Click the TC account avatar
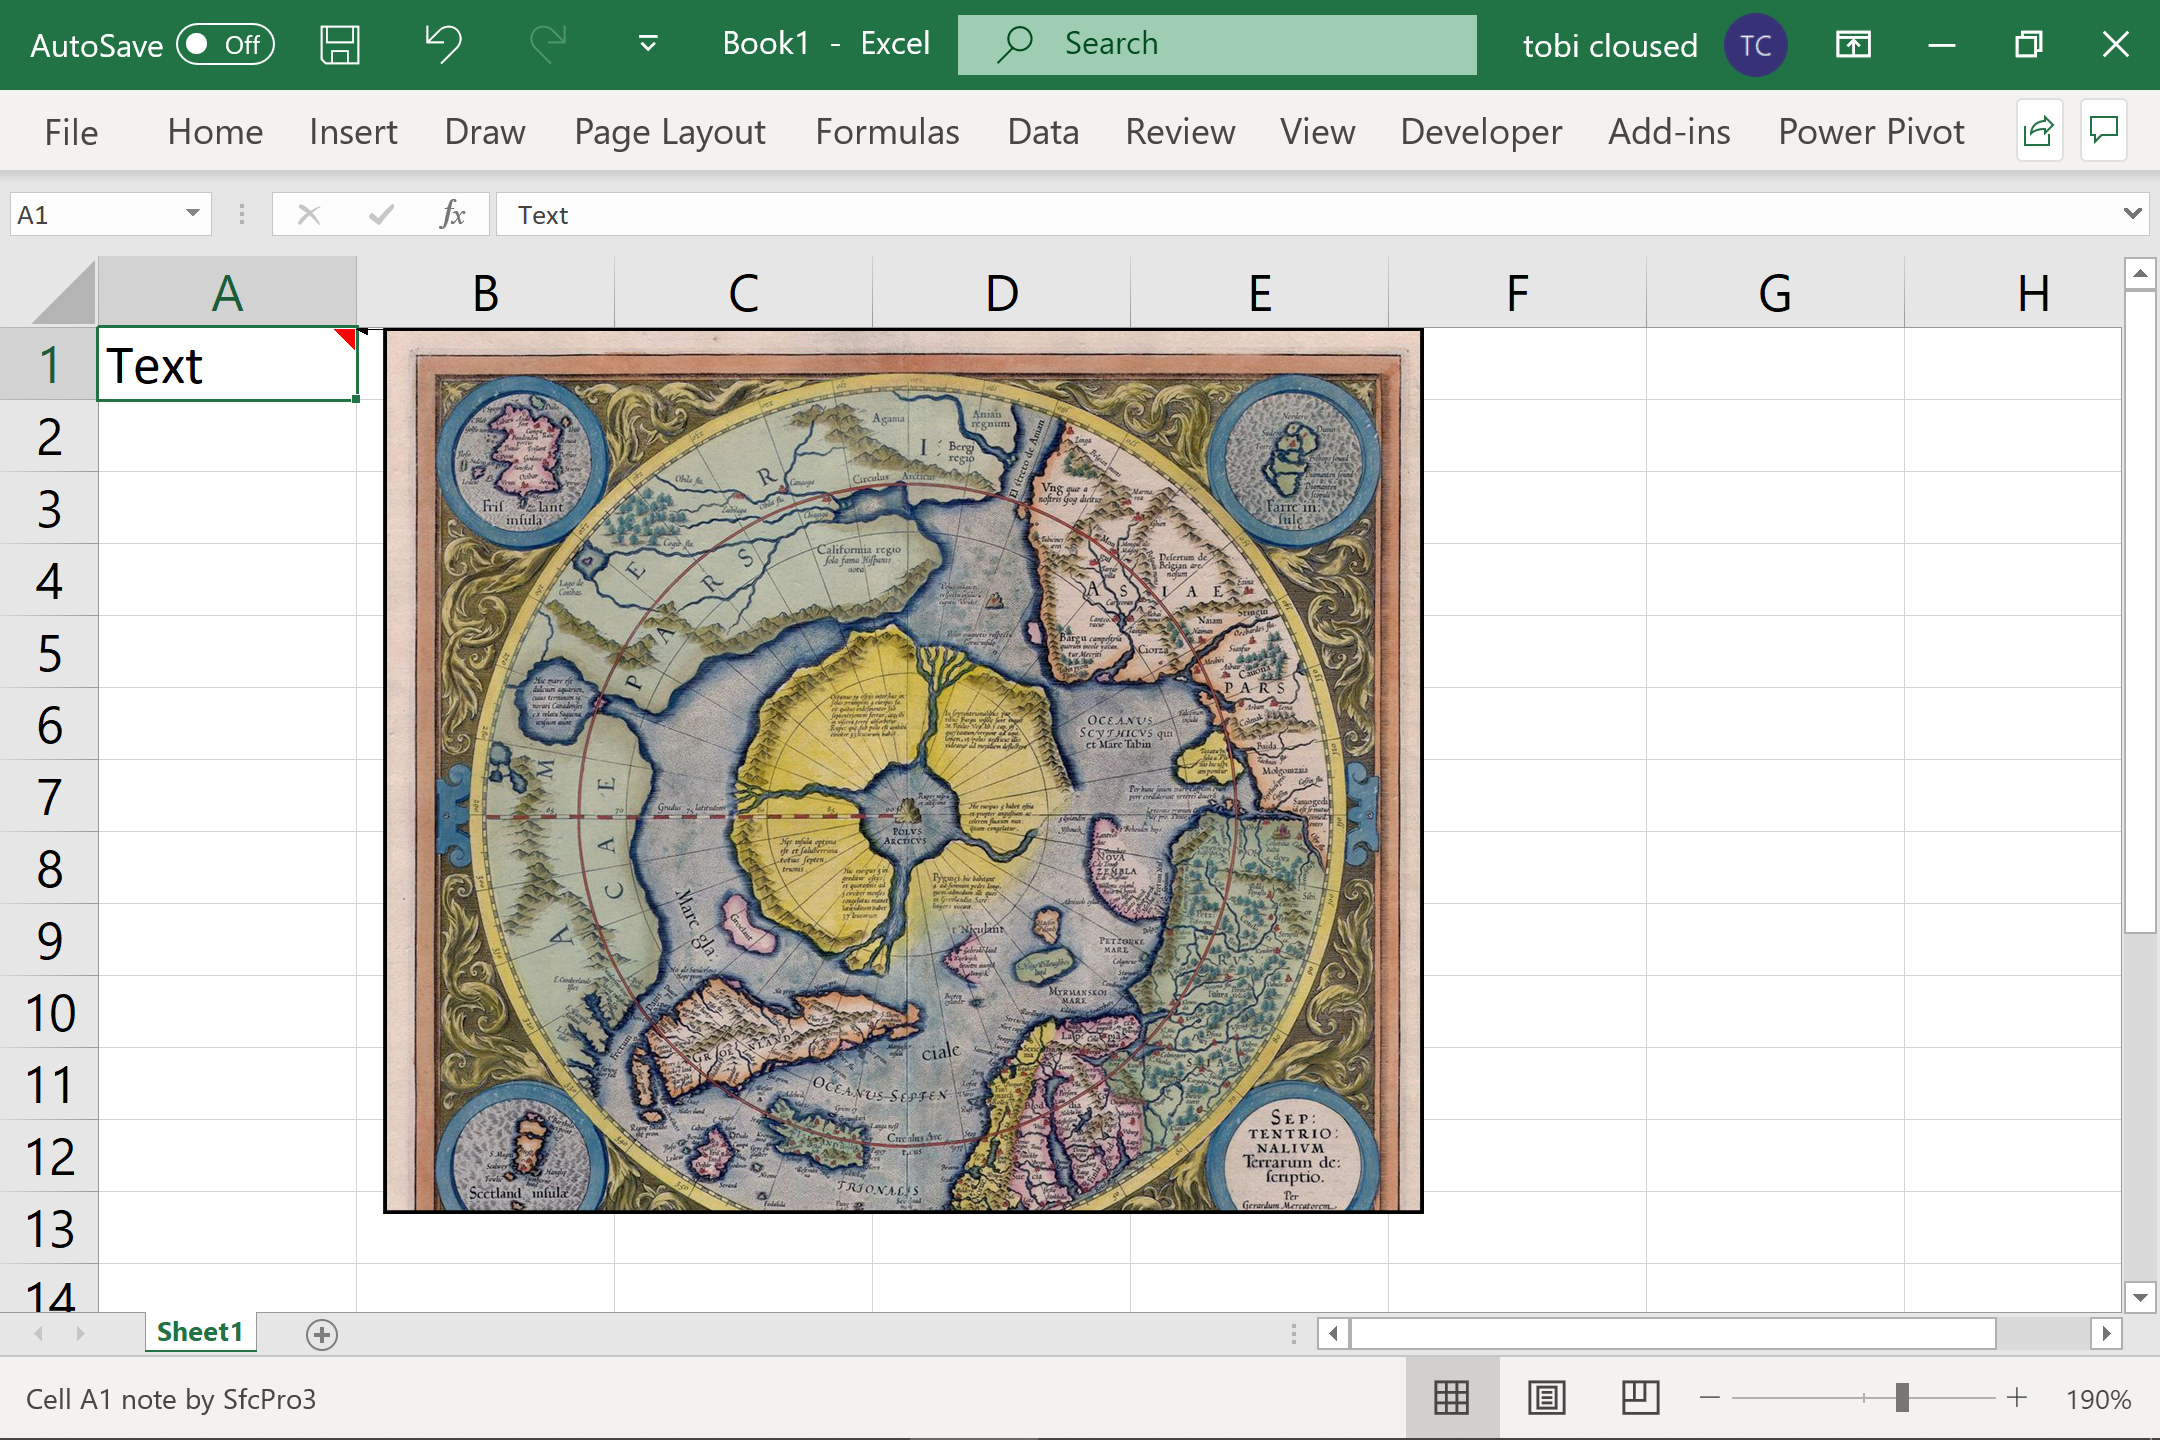 (x=1755, y=45)
